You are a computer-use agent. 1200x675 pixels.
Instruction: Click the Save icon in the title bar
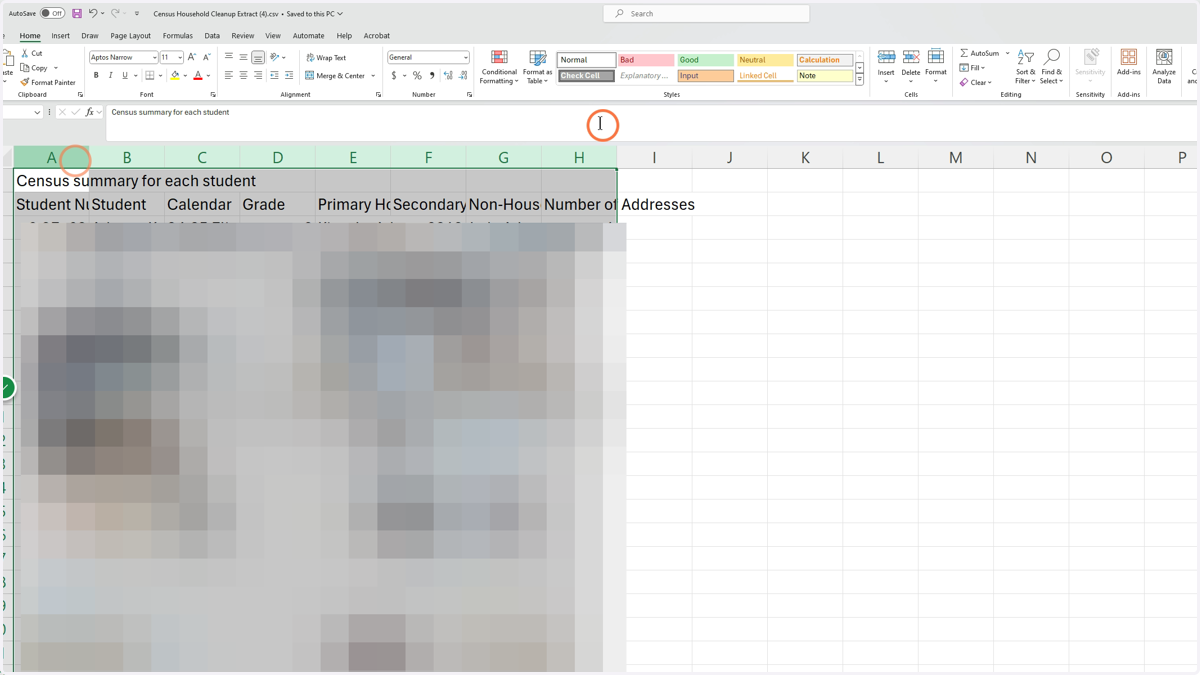(x=77, y=14)
